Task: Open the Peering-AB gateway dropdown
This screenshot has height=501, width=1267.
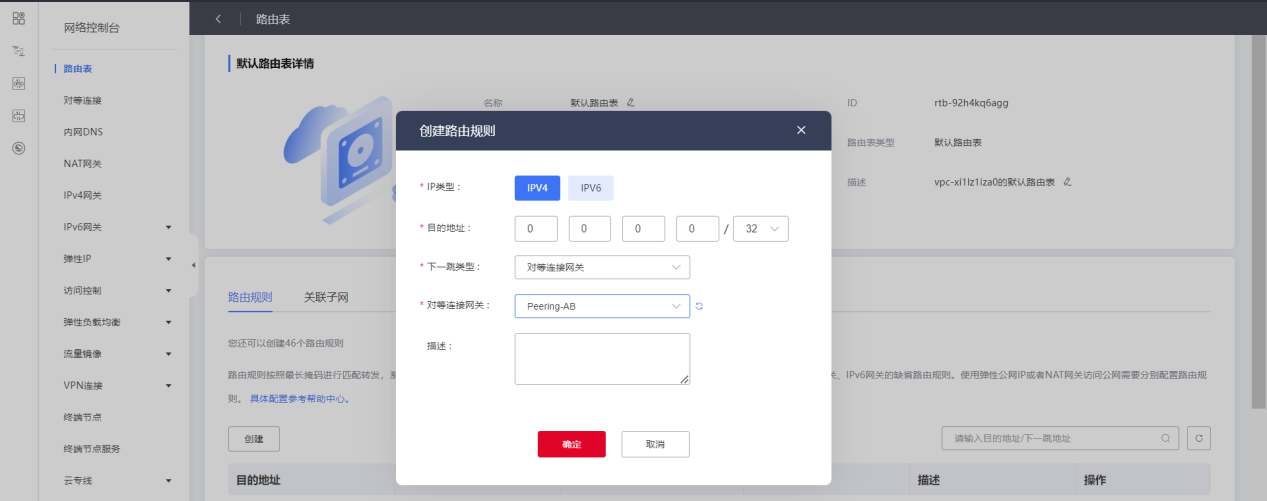Action: pyautogui.click(x=602, y=306)
